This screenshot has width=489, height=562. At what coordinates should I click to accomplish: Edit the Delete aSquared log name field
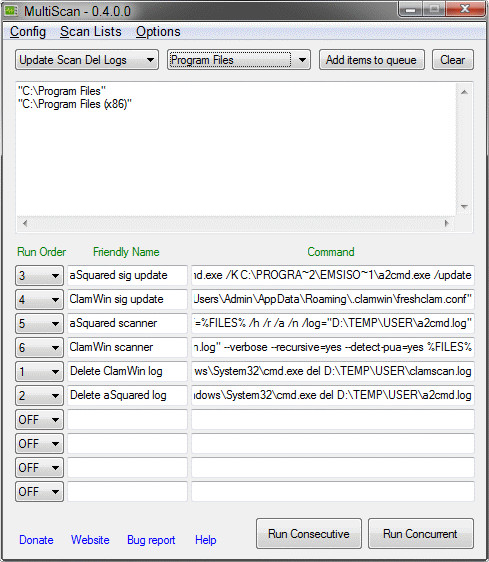pyautogui.click(x=127, y=395)
